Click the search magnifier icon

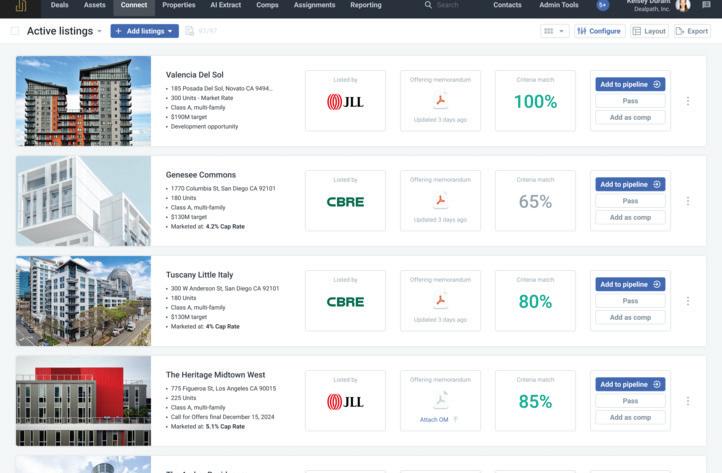(x=428, y=5)
